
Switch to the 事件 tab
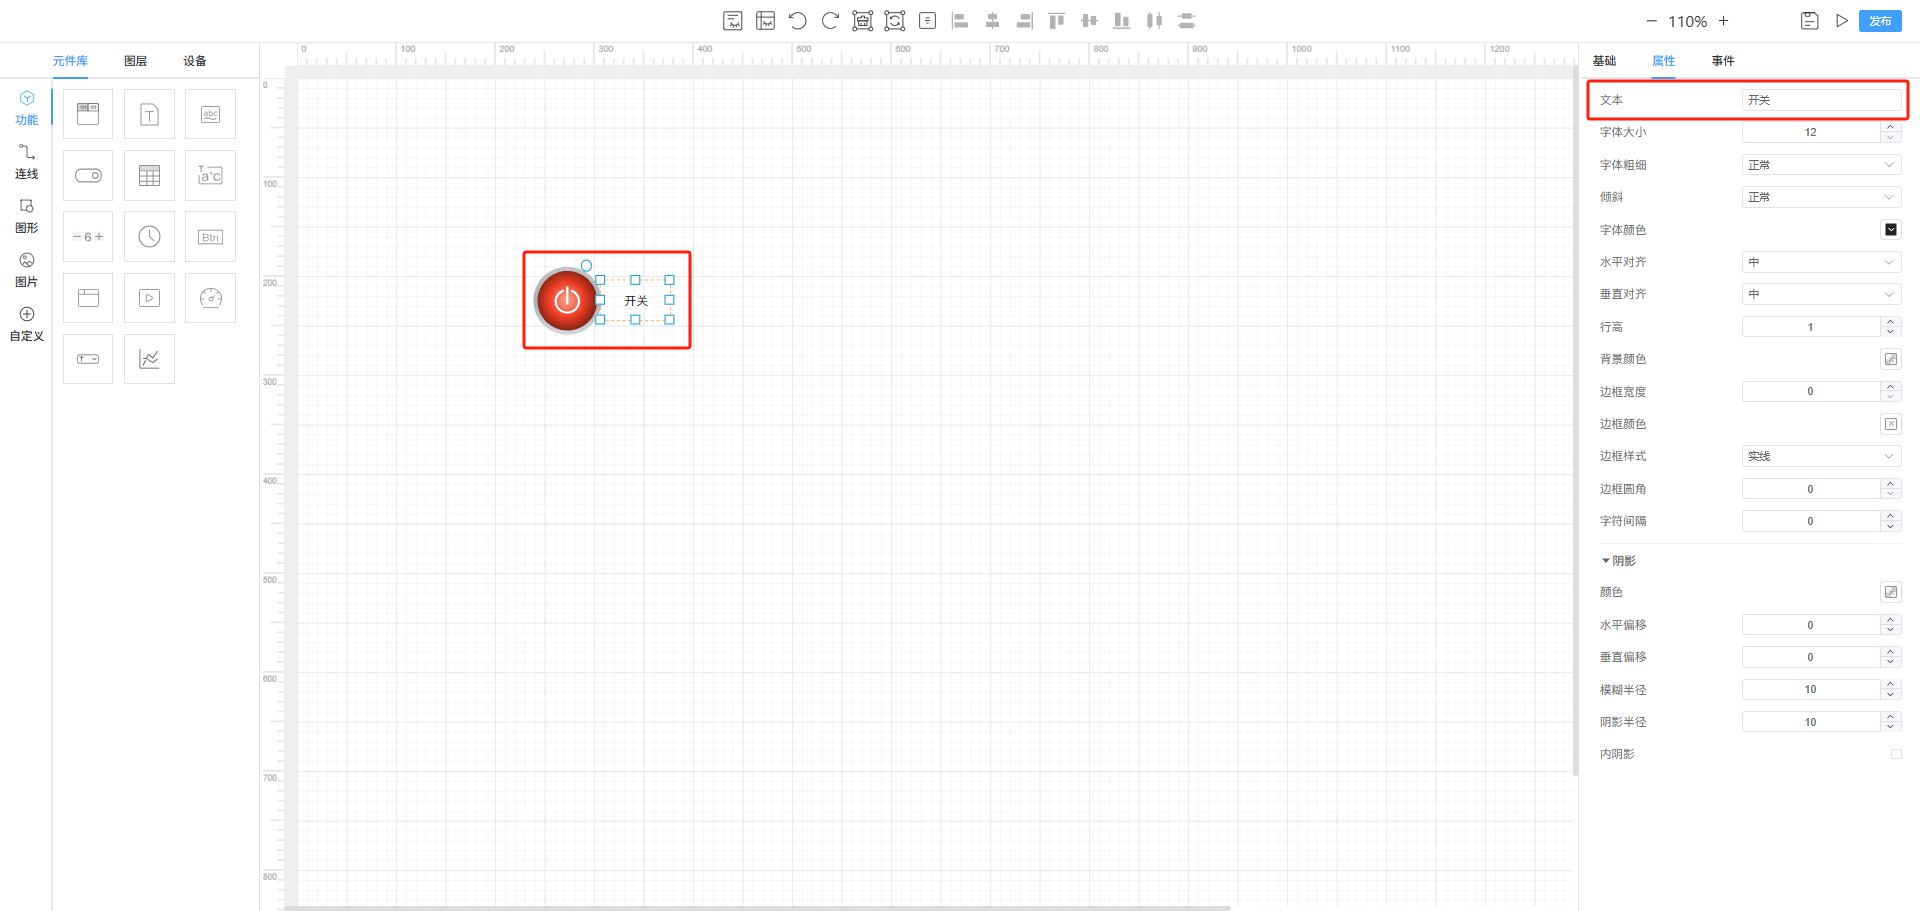click(1722, 61)
